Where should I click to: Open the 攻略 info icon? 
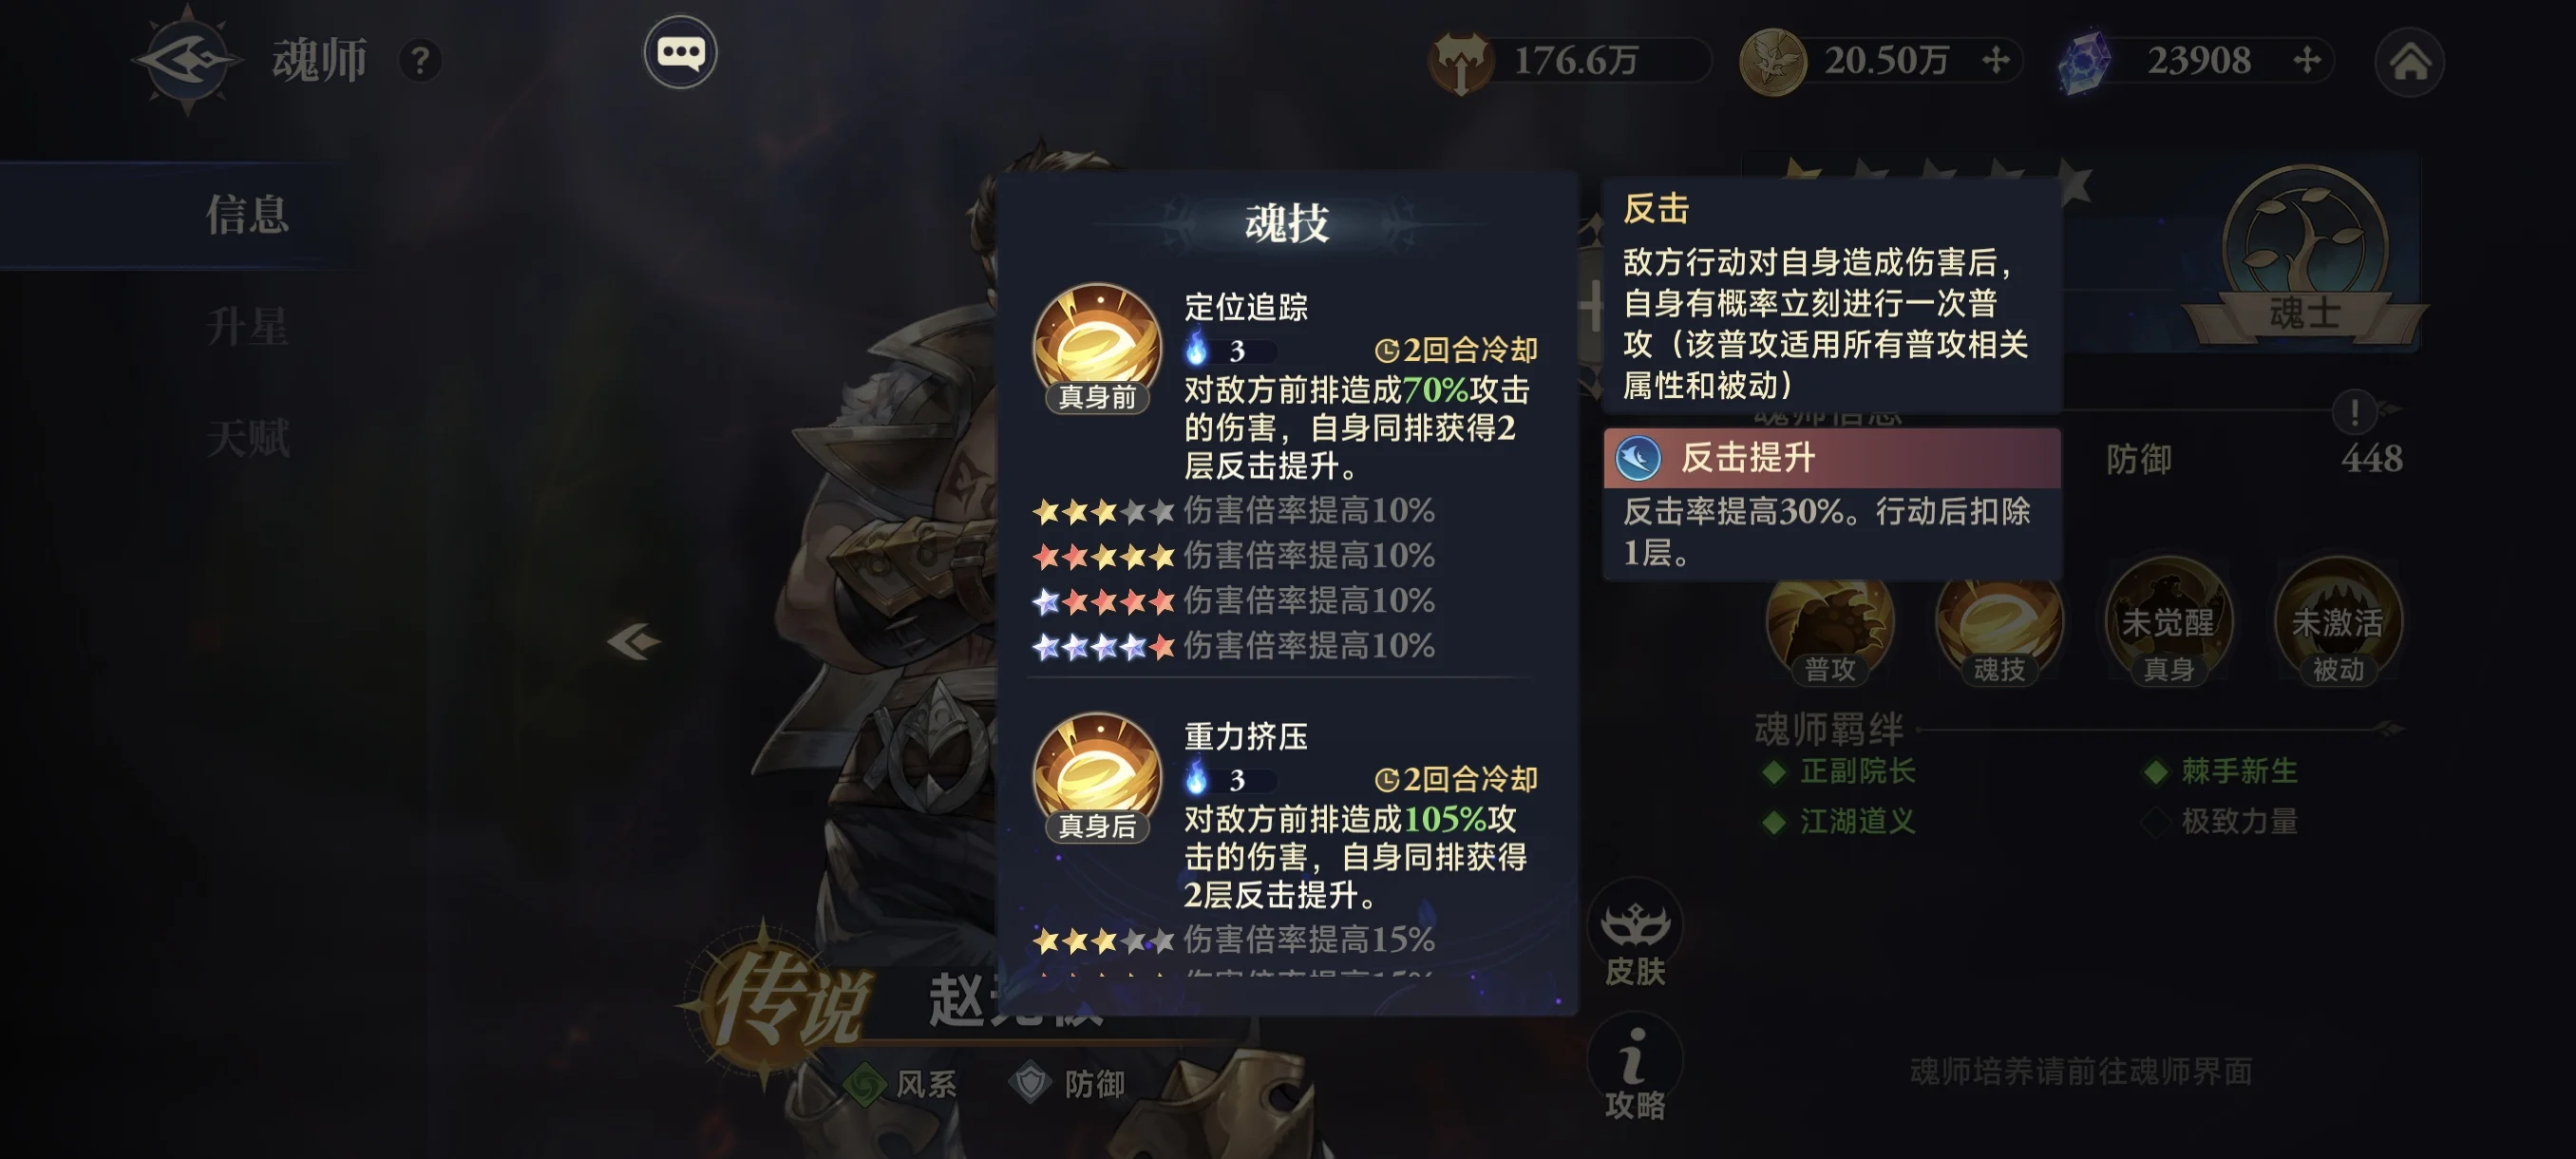click(1634, 1072)
